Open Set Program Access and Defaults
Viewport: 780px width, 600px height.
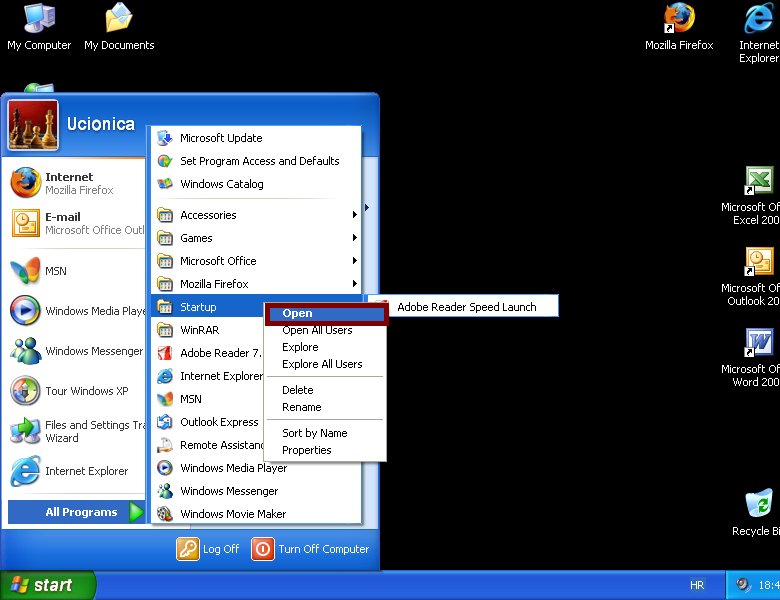tap(256, 161)
